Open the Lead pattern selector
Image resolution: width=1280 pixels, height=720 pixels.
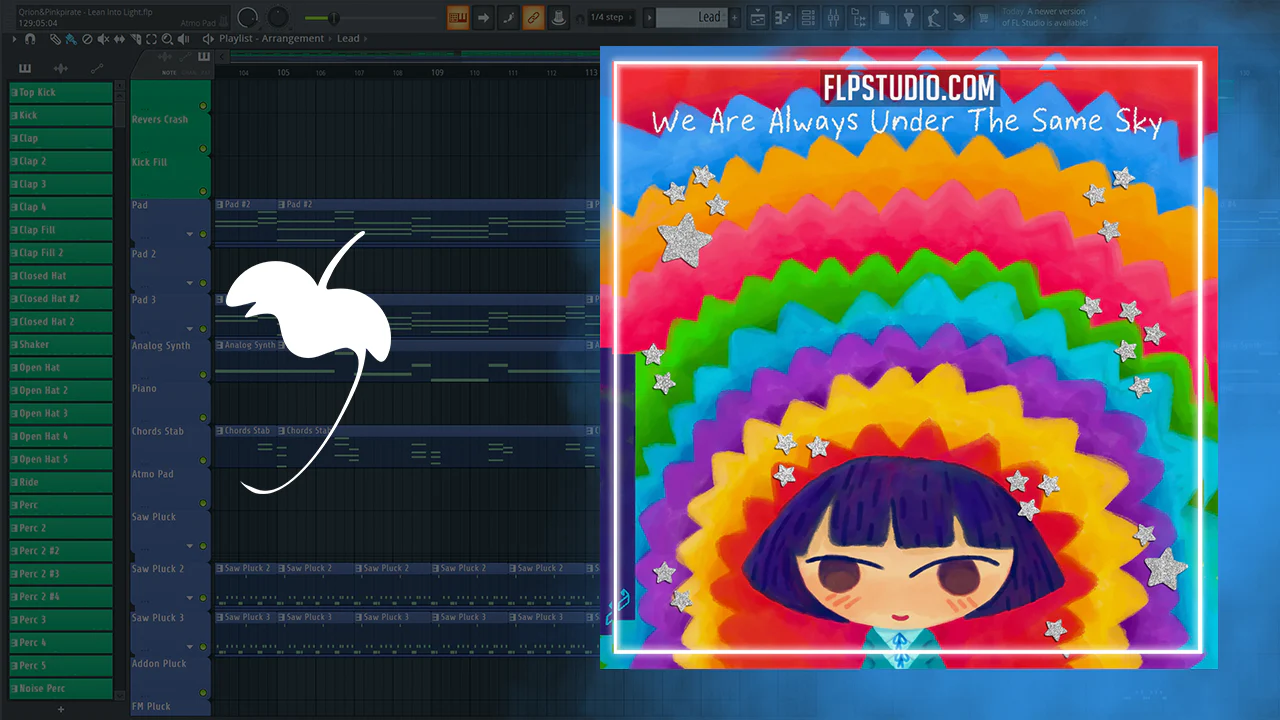coord(693,17)
